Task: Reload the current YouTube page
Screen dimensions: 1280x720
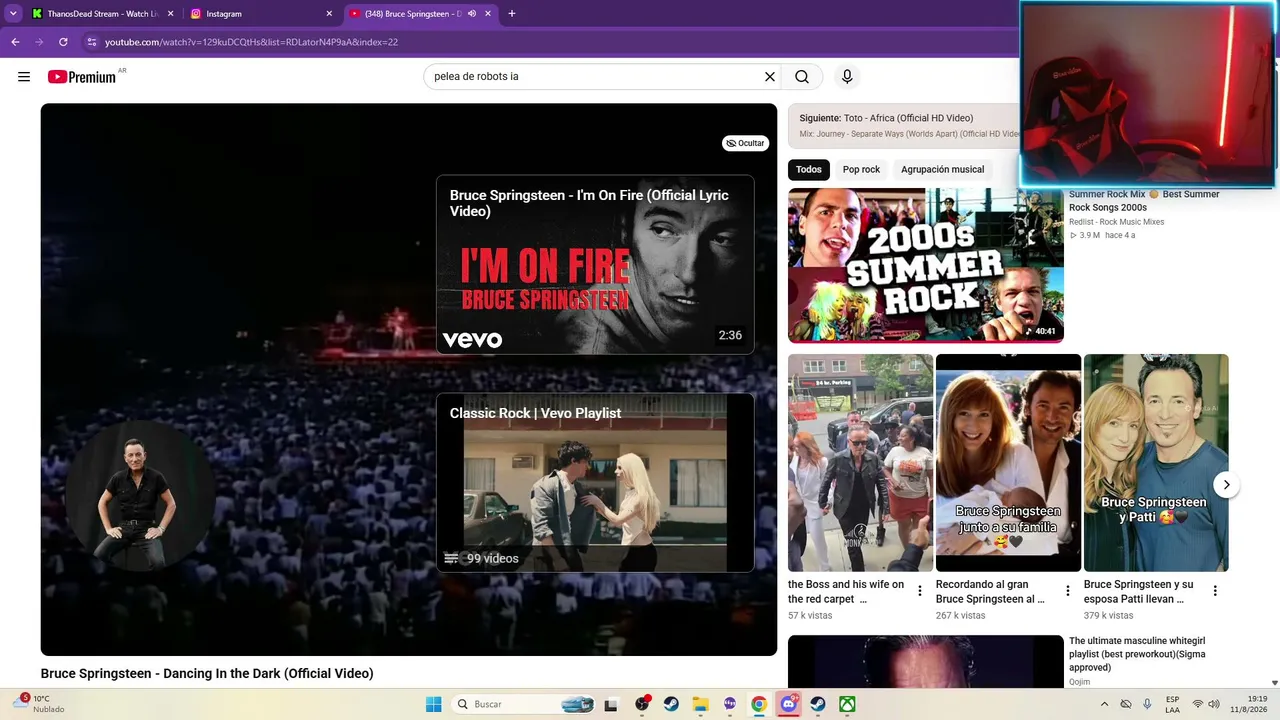Action: (63, 42)
